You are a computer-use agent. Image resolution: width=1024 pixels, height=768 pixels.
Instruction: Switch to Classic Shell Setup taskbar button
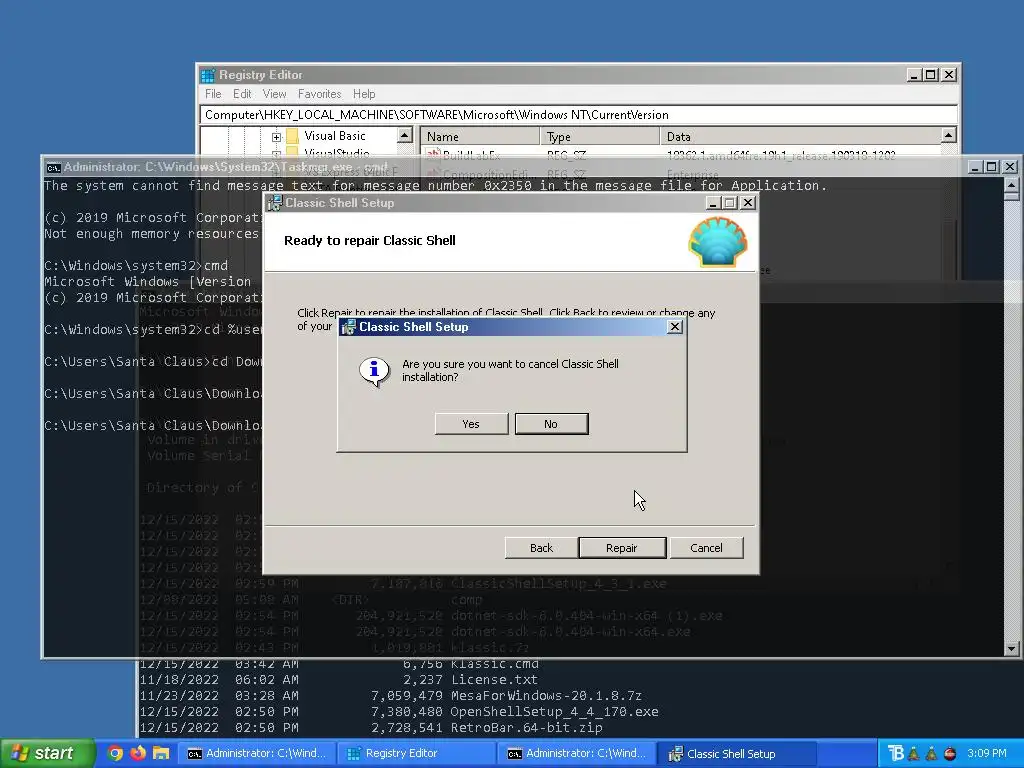point(736,754)
